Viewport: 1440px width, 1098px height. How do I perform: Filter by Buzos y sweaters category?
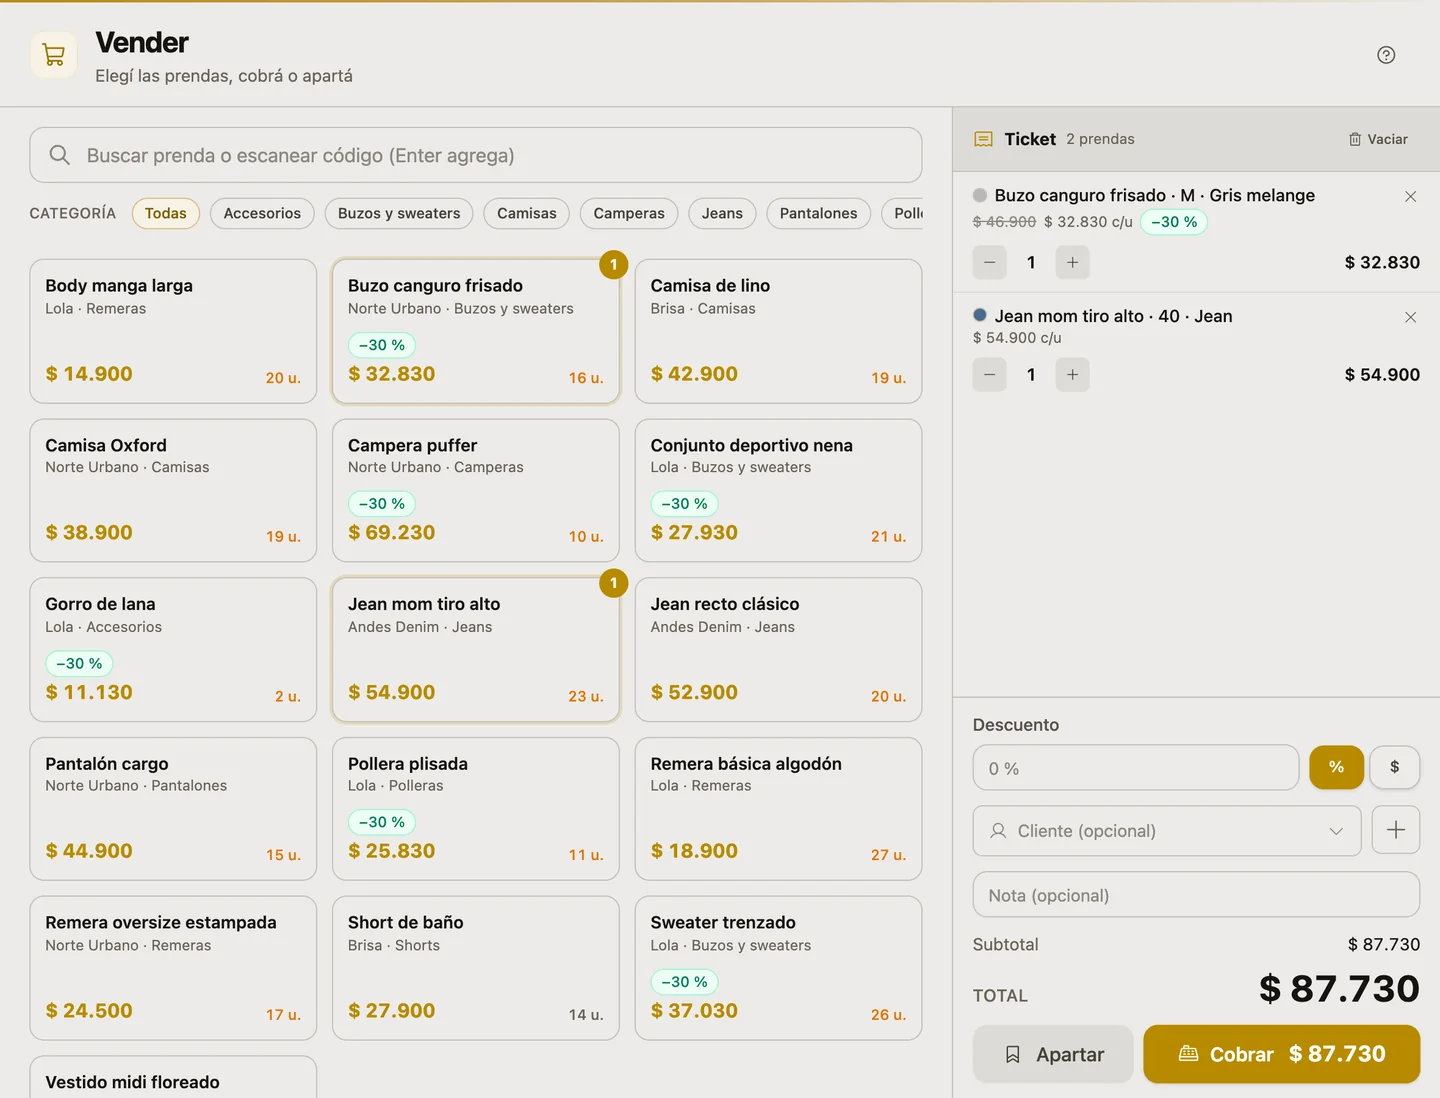click(399, 213)
